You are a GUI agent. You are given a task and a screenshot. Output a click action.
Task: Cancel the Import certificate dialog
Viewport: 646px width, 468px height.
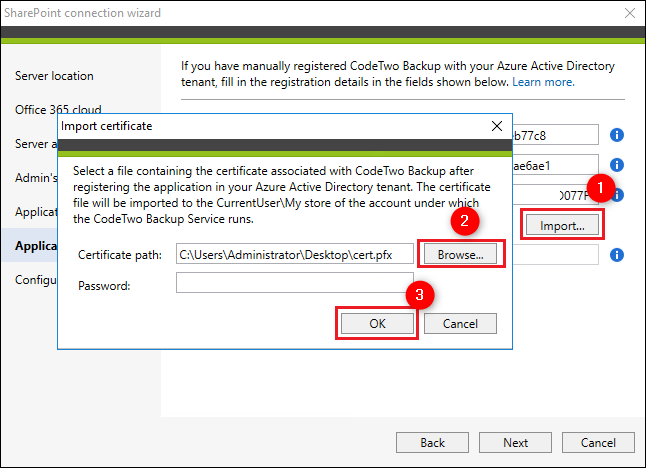pos(460,323)
